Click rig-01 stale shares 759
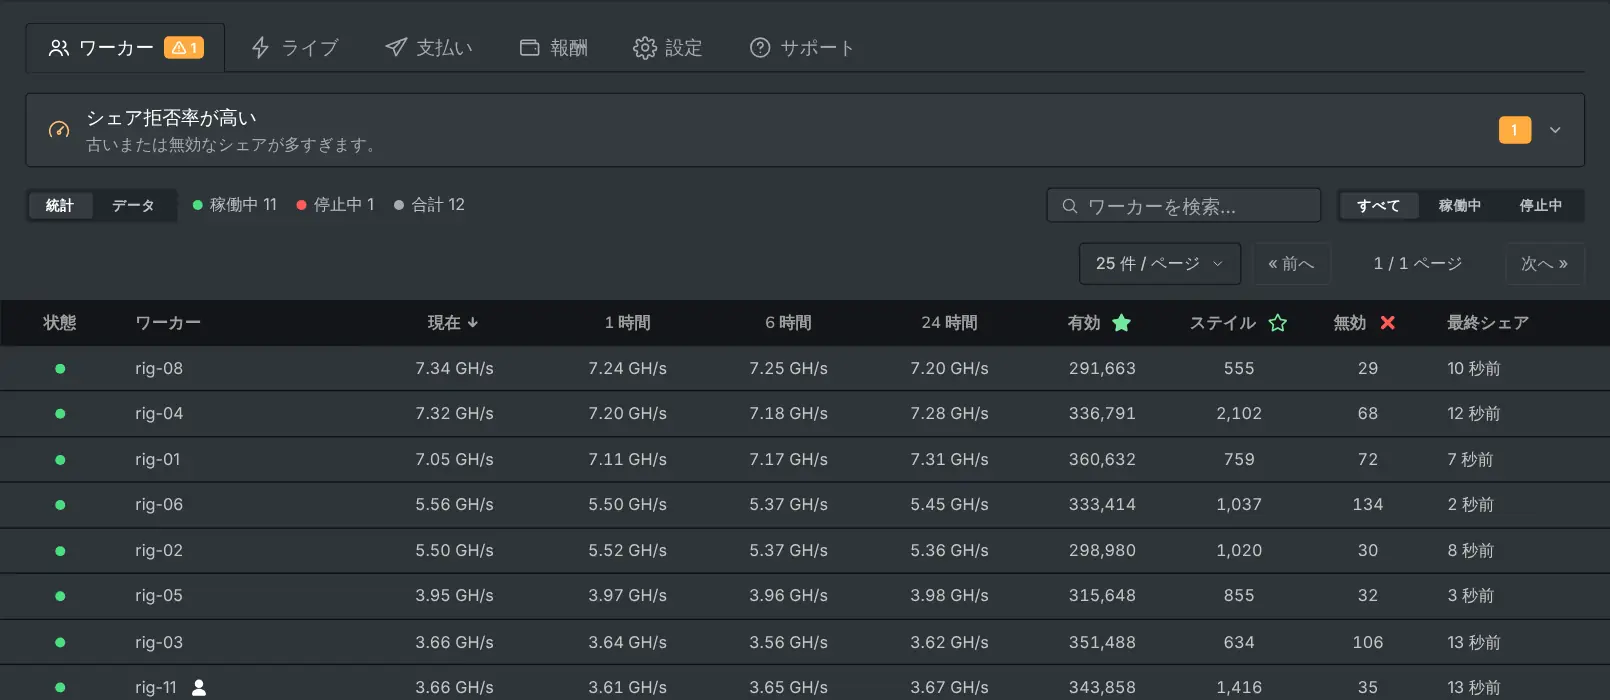Viewport: 1610px width, 700px height. point(1239,459)
